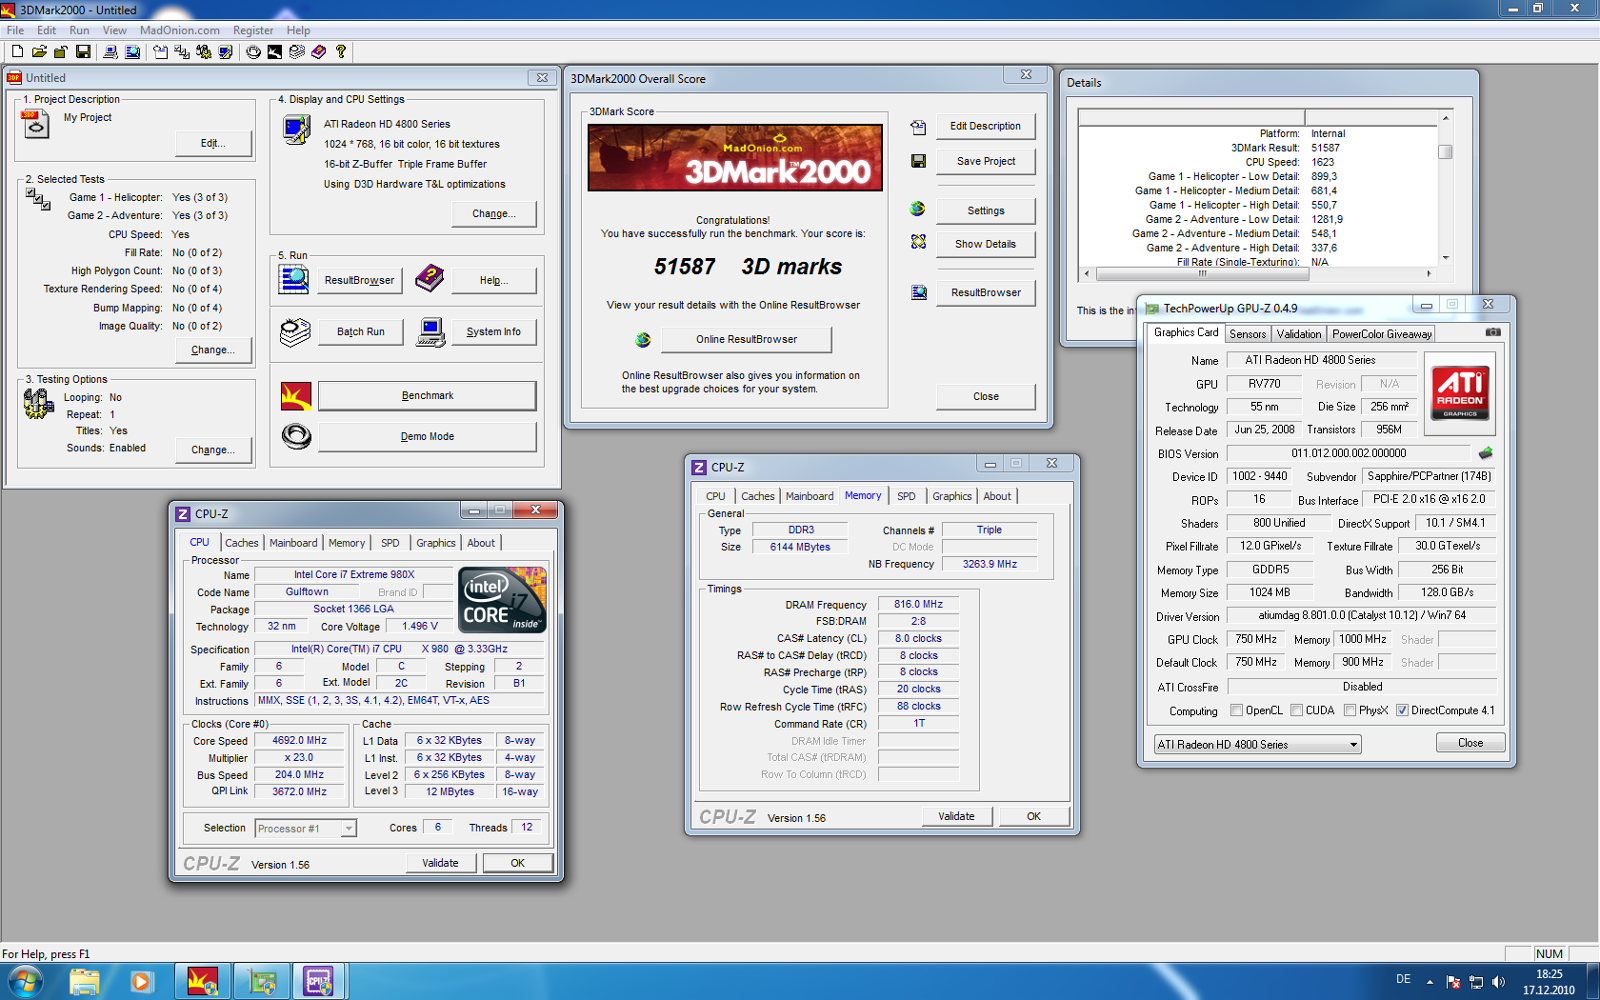Open the Windows Explorer taskbar icon
The width and height of the screenshot is (1600, 1000).
(x=85, y=982)
